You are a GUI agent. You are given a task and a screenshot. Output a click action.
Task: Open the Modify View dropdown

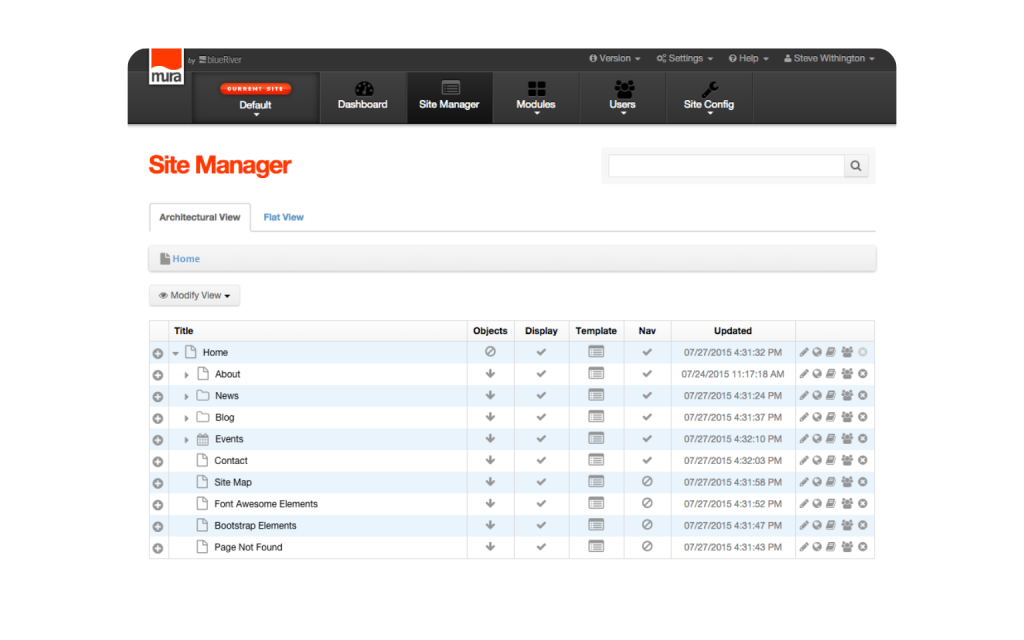194,296
